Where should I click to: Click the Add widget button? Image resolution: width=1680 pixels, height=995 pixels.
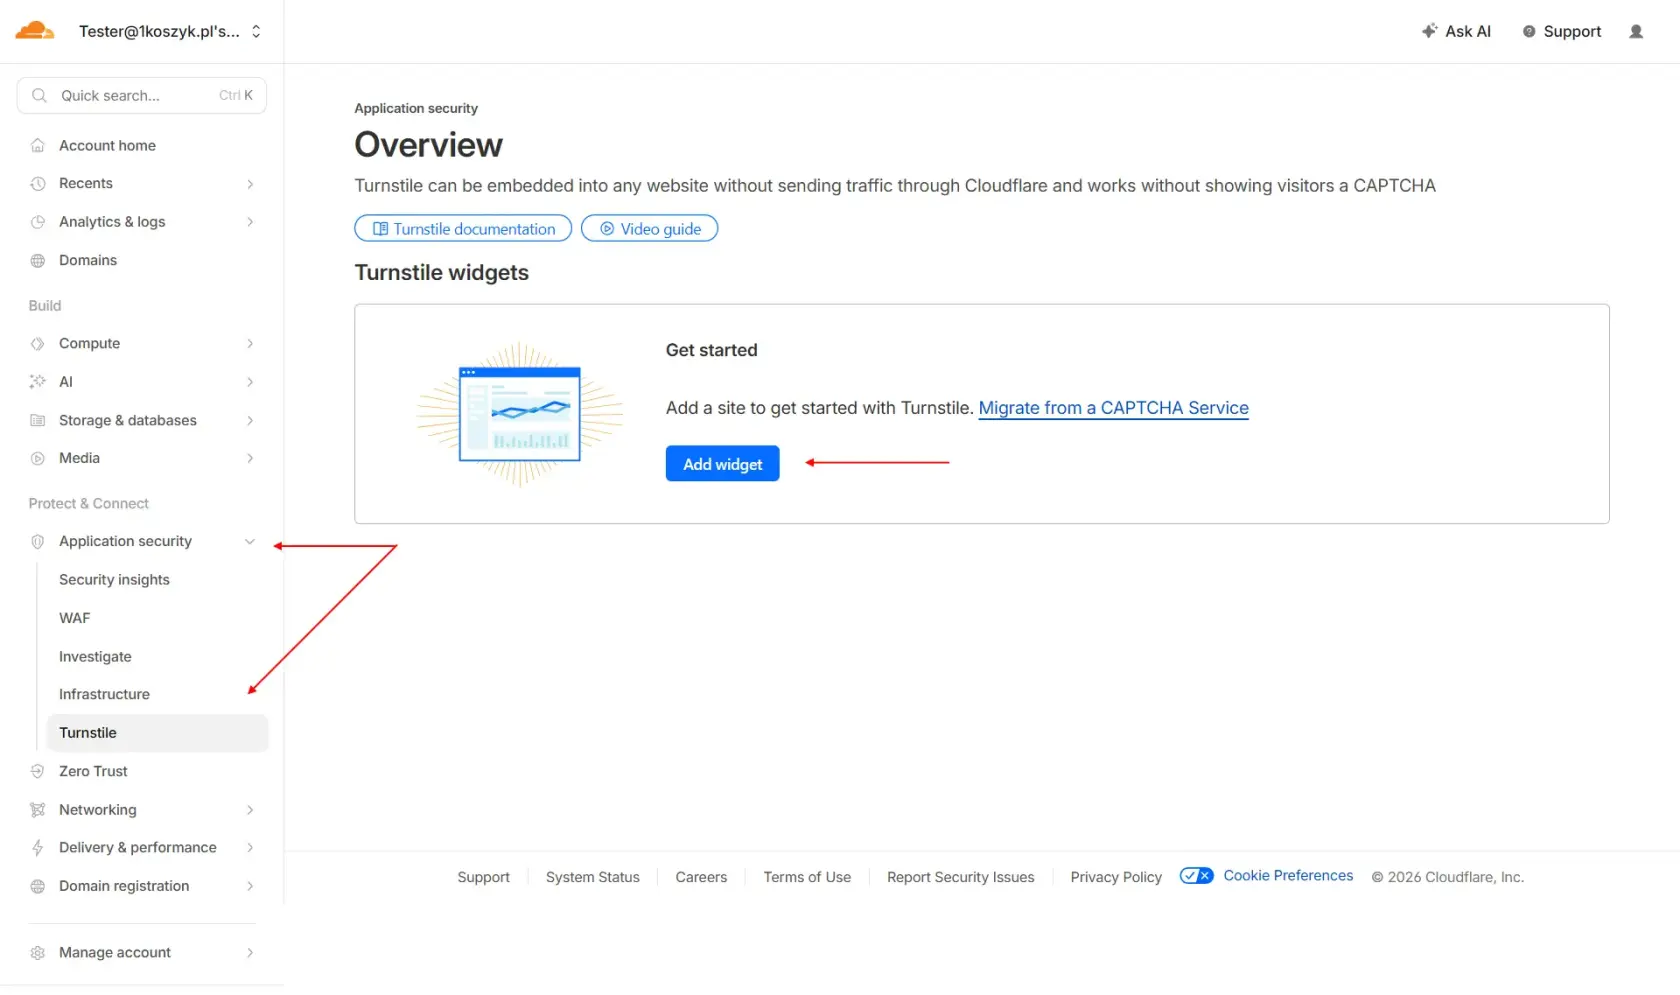(x=722, y=463)
